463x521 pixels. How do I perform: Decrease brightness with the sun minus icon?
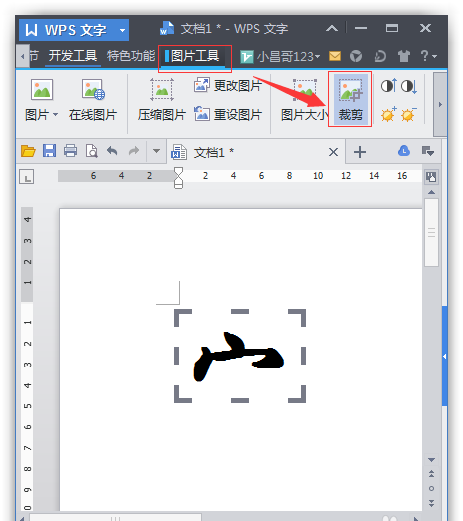click(409, 114)
